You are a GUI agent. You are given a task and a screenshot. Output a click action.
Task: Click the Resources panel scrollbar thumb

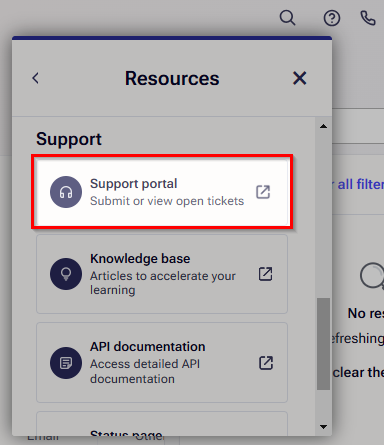click(323, 344)
